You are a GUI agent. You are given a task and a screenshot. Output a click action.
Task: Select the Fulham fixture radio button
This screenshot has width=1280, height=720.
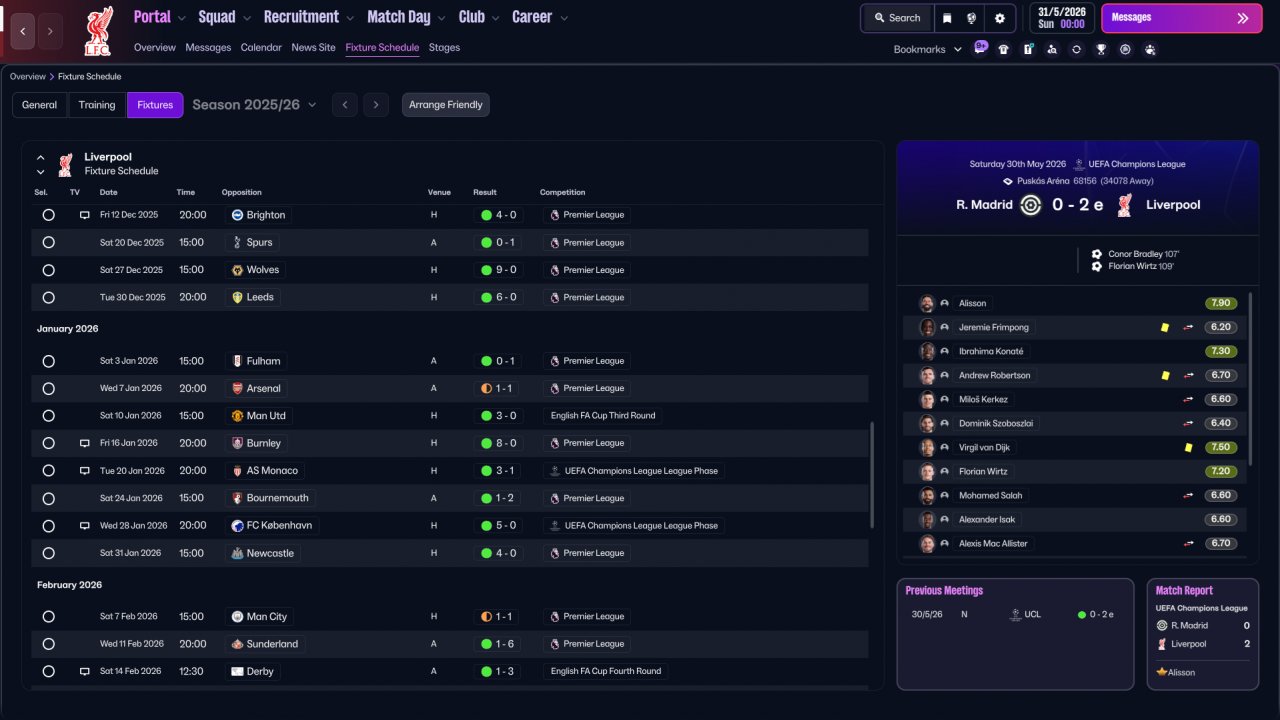tap(48, 361)
